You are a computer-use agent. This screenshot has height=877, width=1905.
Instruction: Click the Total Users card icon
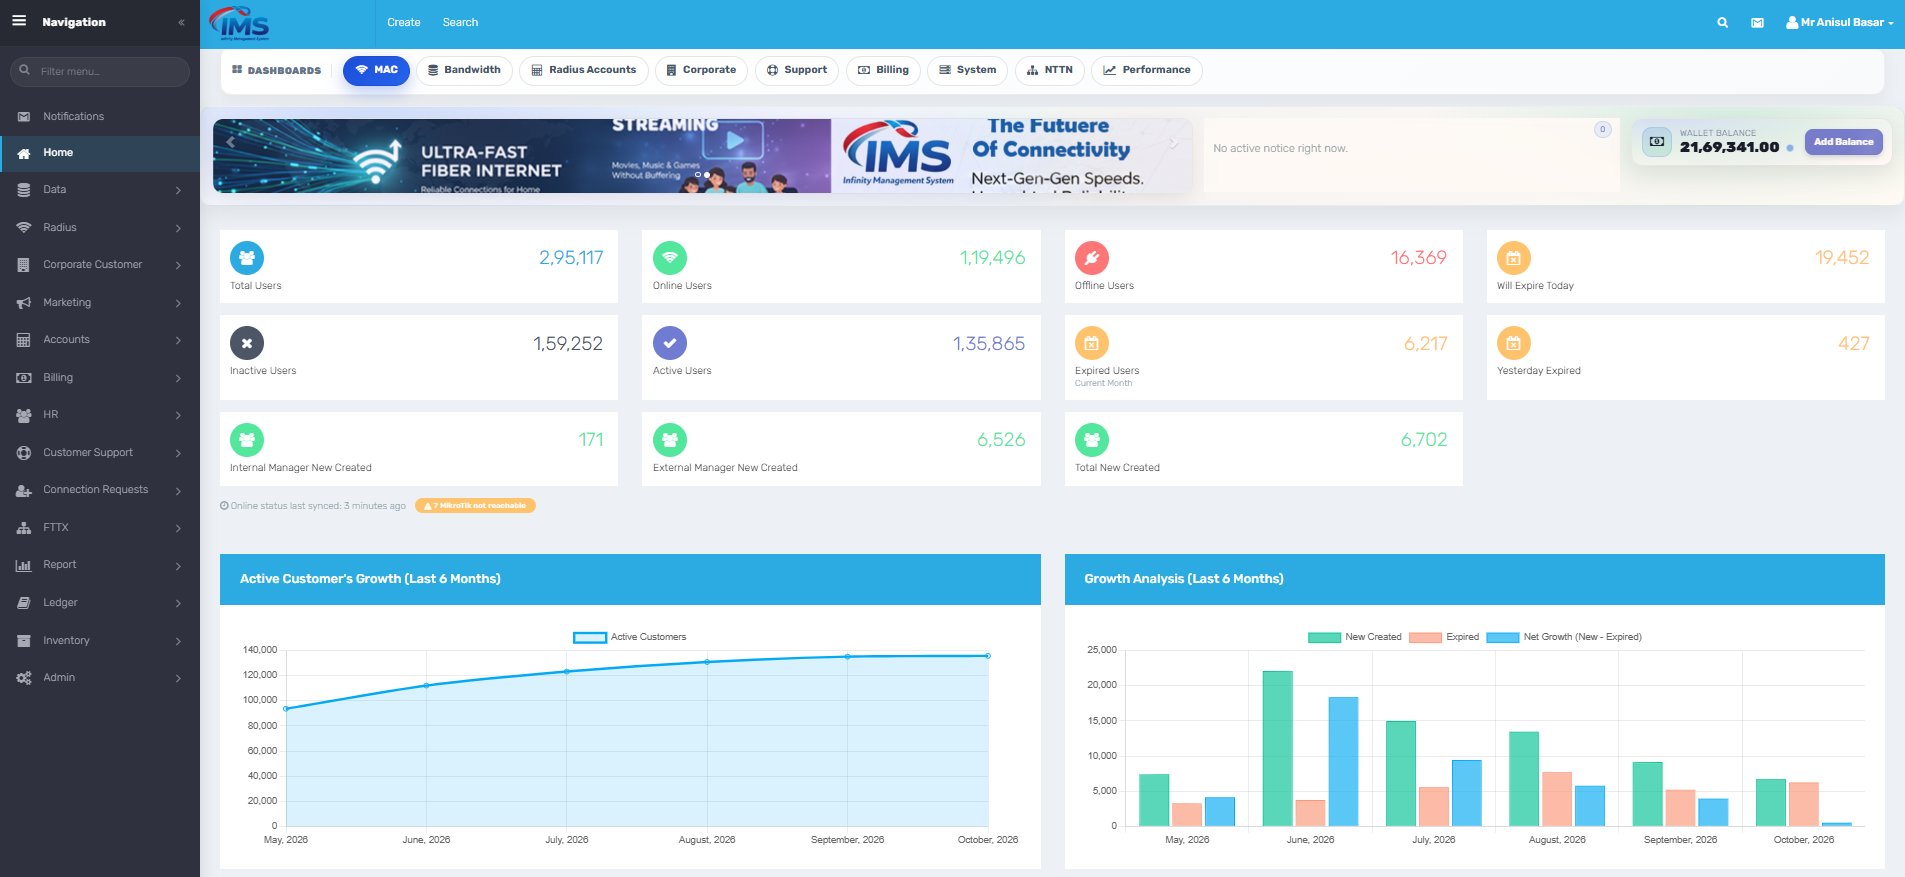click(247, 258)
